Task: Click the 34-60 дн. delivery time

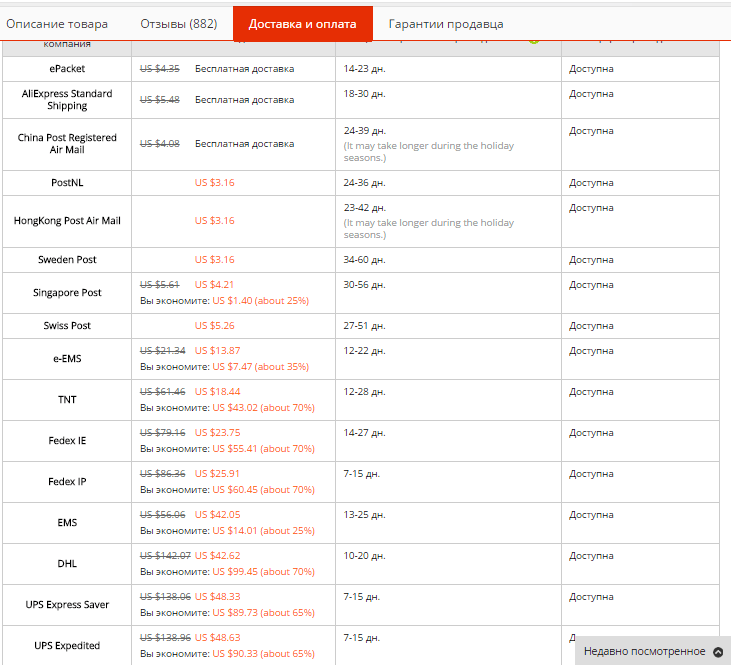Action: point(365,260)
